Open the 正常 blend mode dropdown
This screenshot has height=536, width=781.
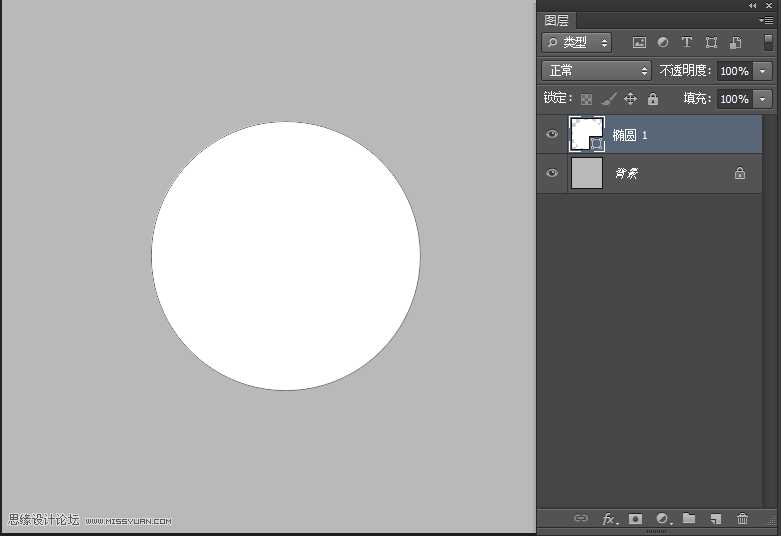coord(596,71)
